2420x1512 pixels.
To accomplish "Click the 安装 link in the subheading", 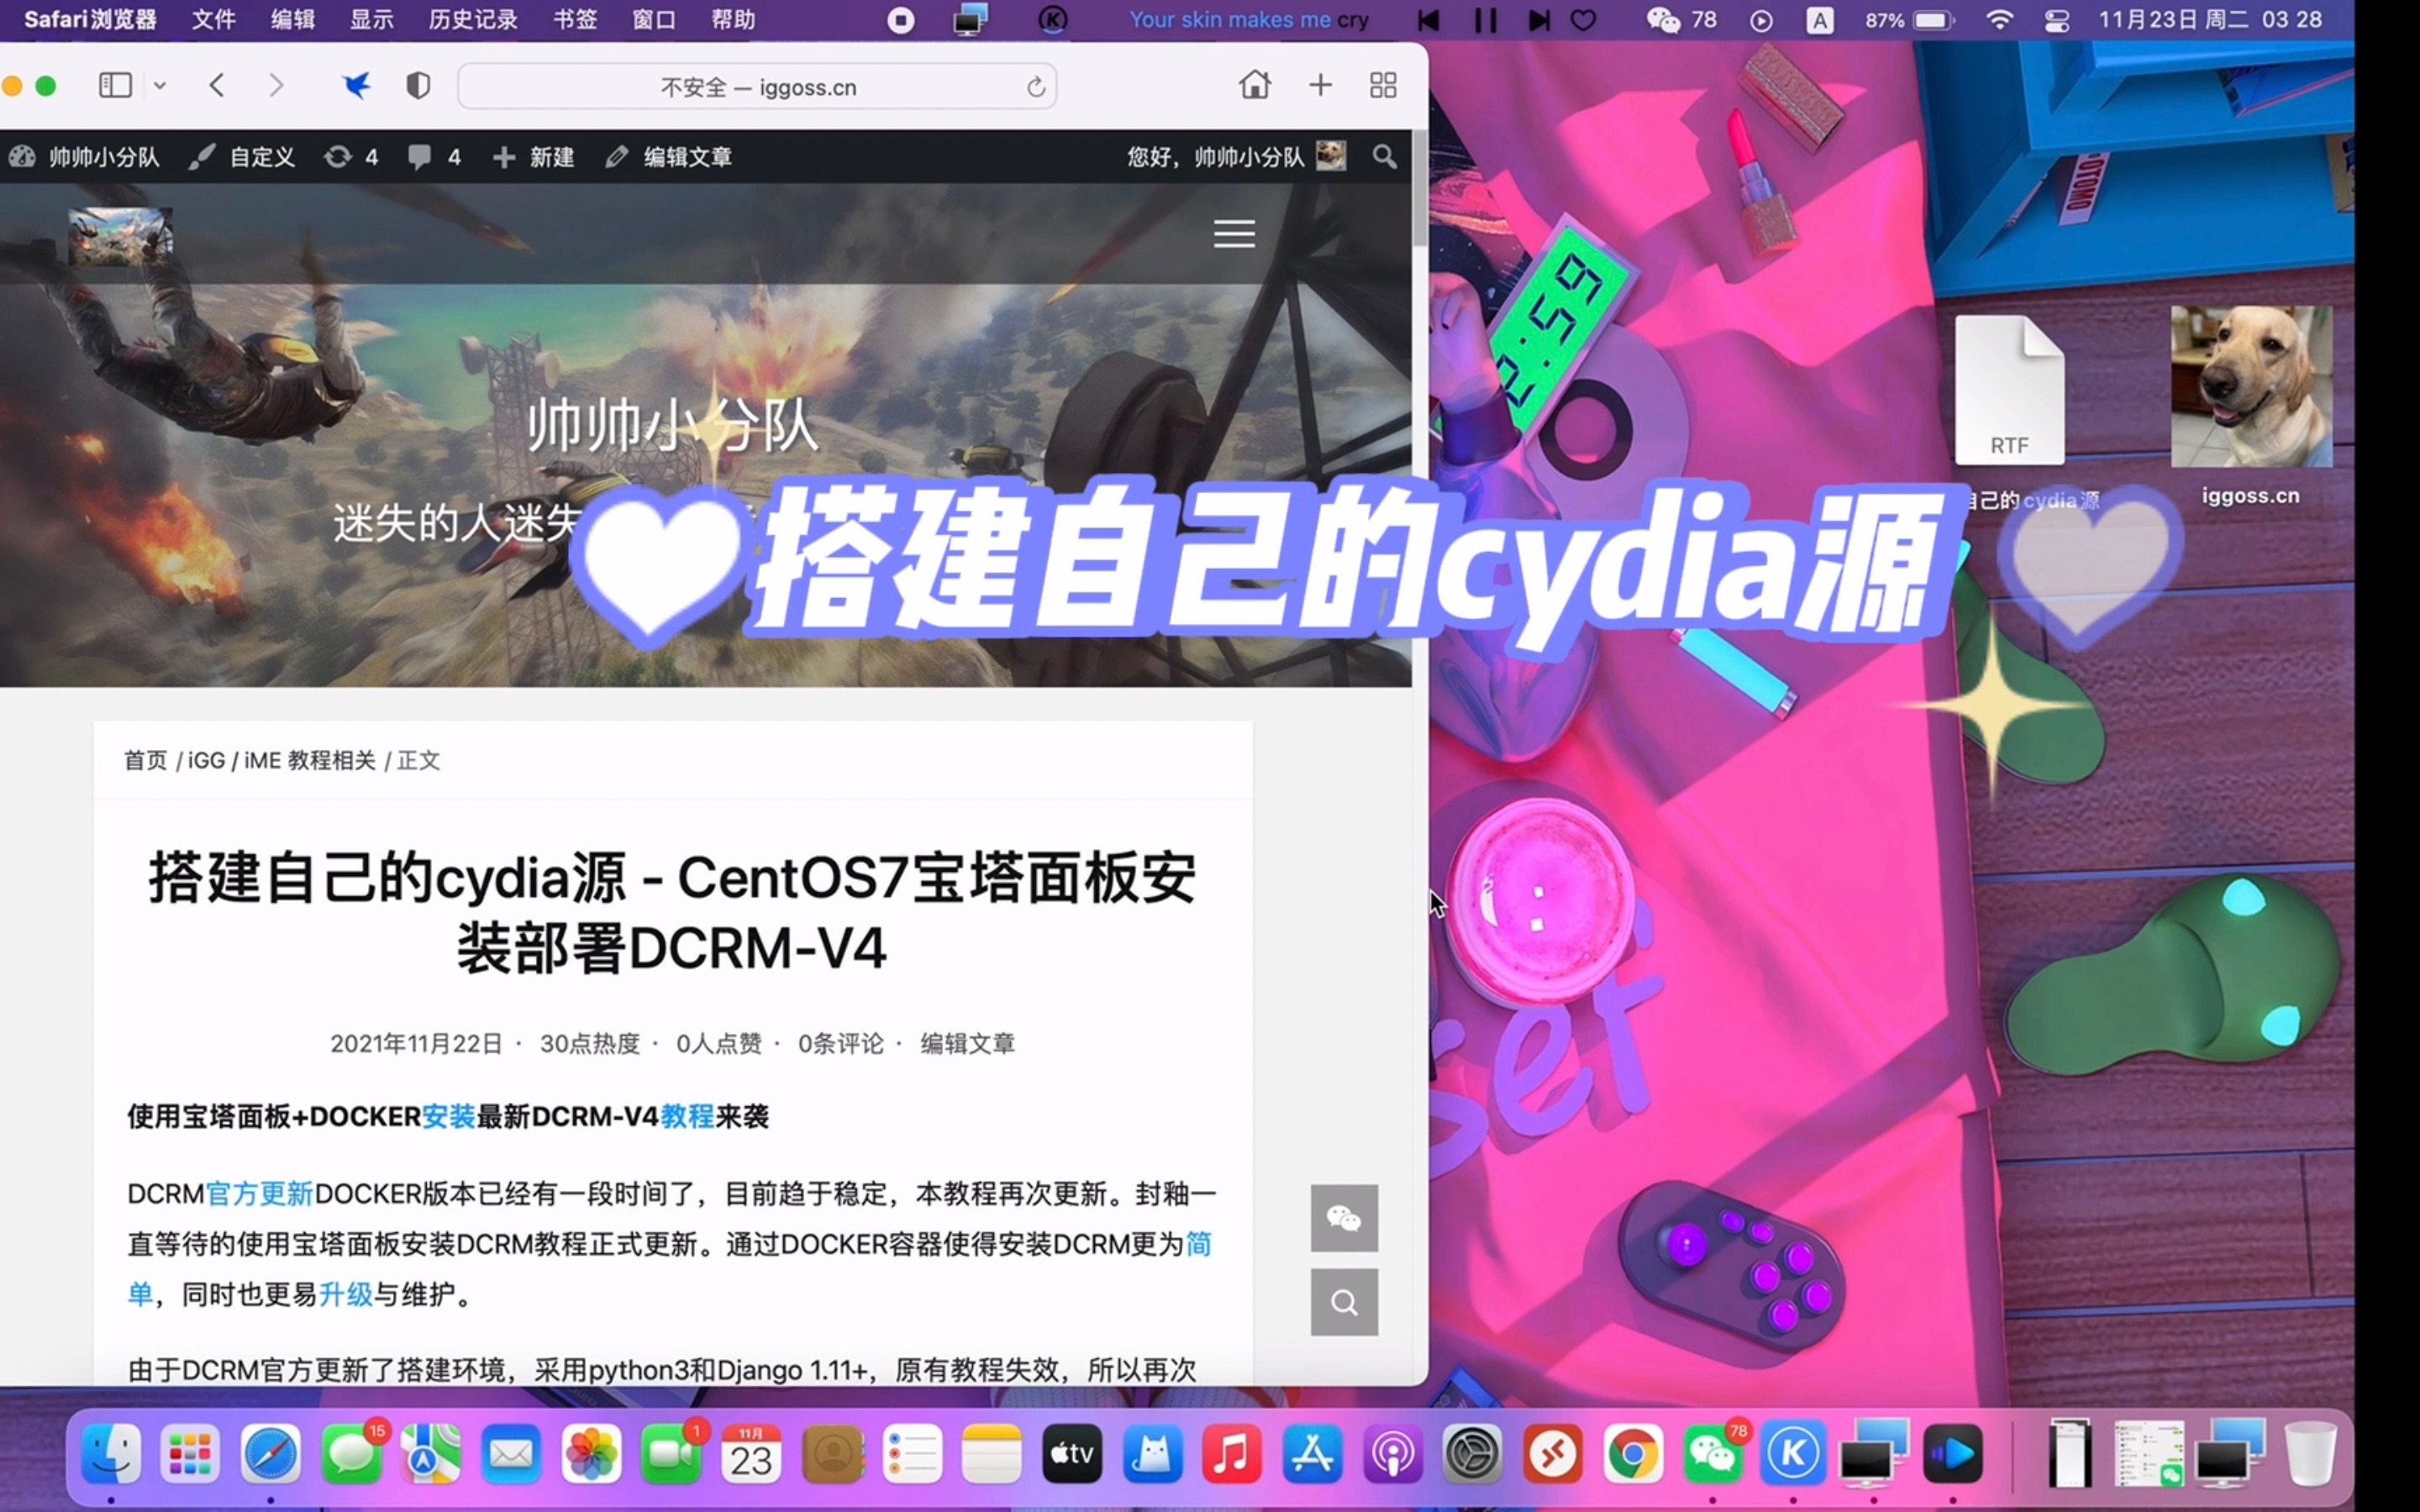I will (x=448, y=1117).
